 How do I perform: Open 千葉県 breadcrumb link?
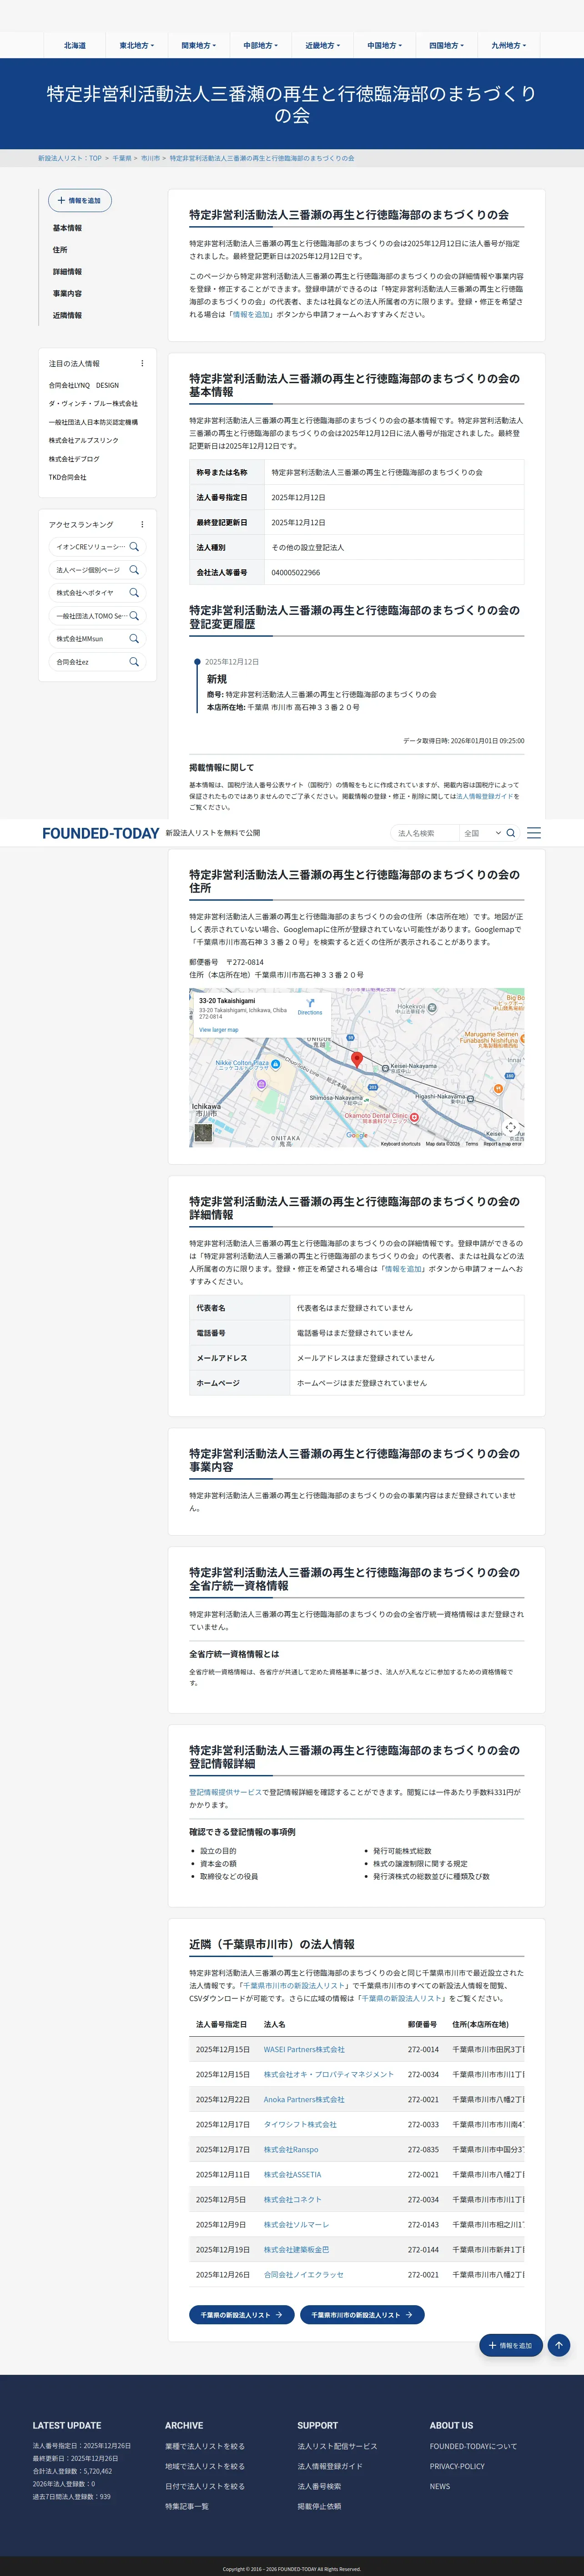coord(122,158)
